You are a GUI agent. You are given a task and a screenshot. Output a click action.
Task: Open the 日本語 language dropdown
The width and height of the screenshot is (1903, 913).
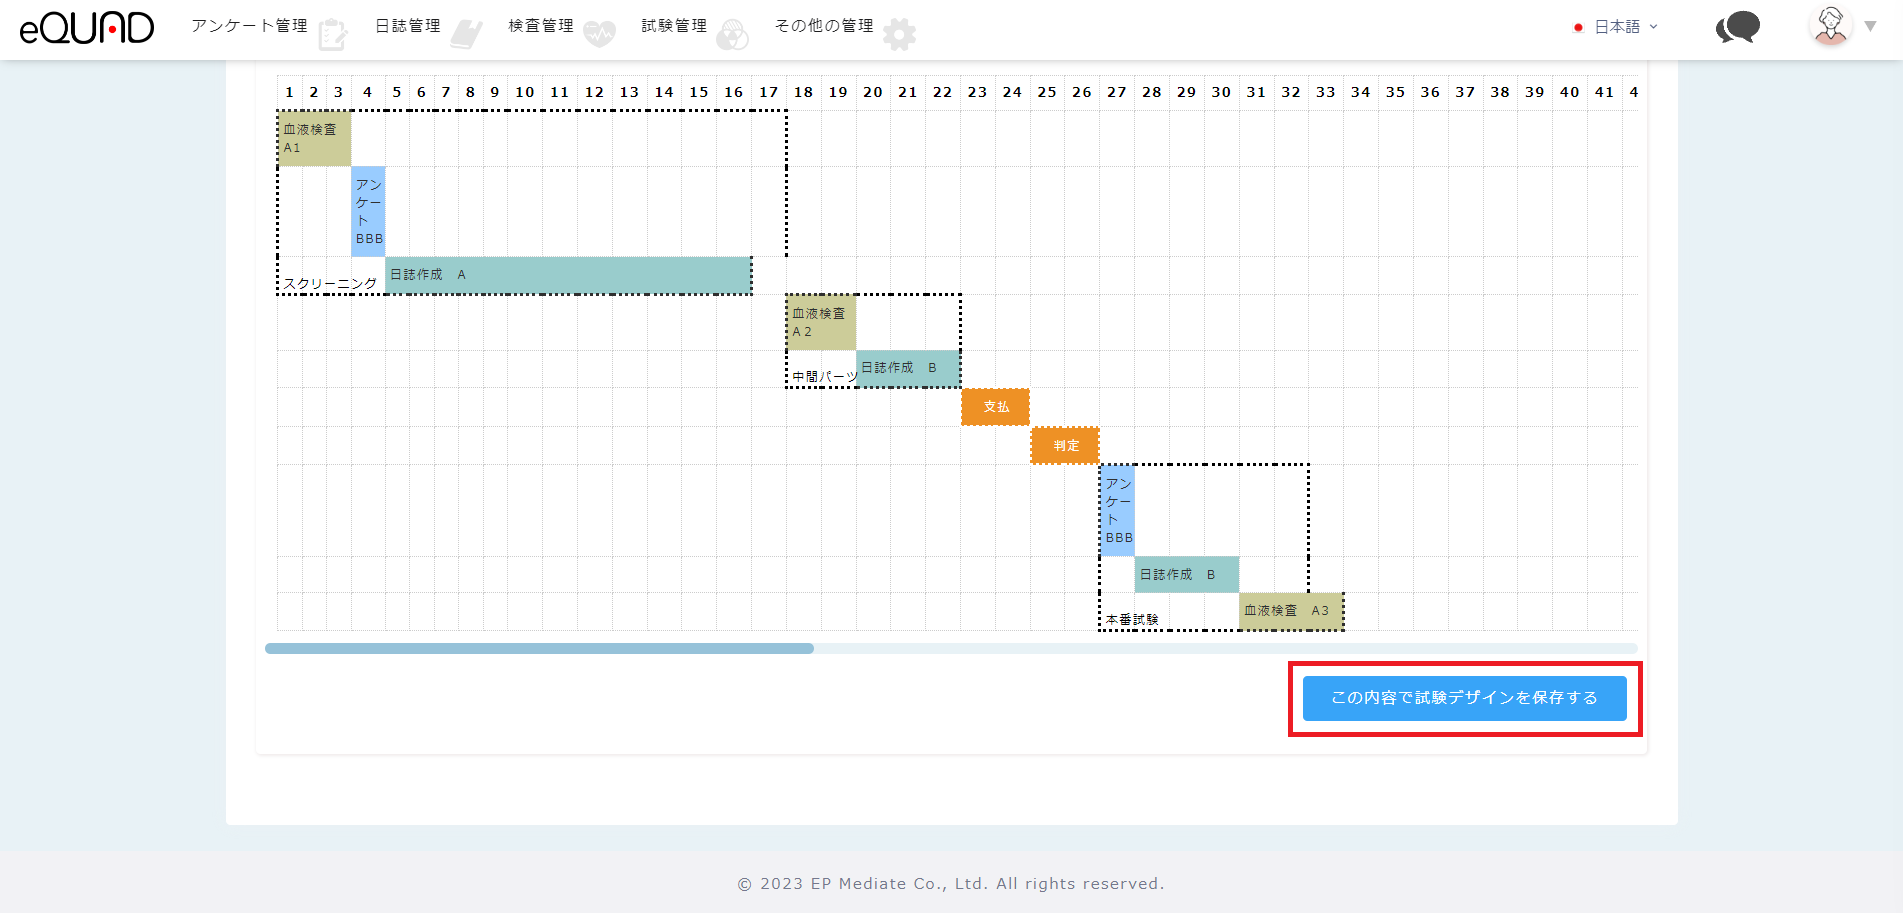(x=1616, y=27)
